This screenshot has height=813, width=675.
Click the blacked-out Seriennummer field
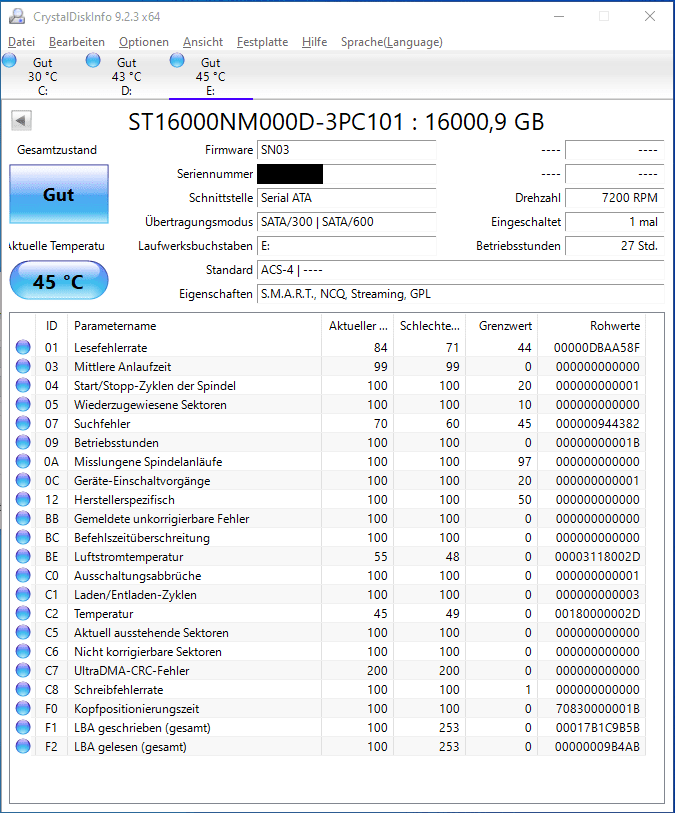[x=346, y=174]
